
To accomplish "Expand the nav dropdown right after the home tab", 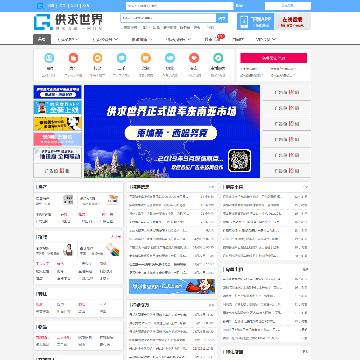I will pos(77,39).
